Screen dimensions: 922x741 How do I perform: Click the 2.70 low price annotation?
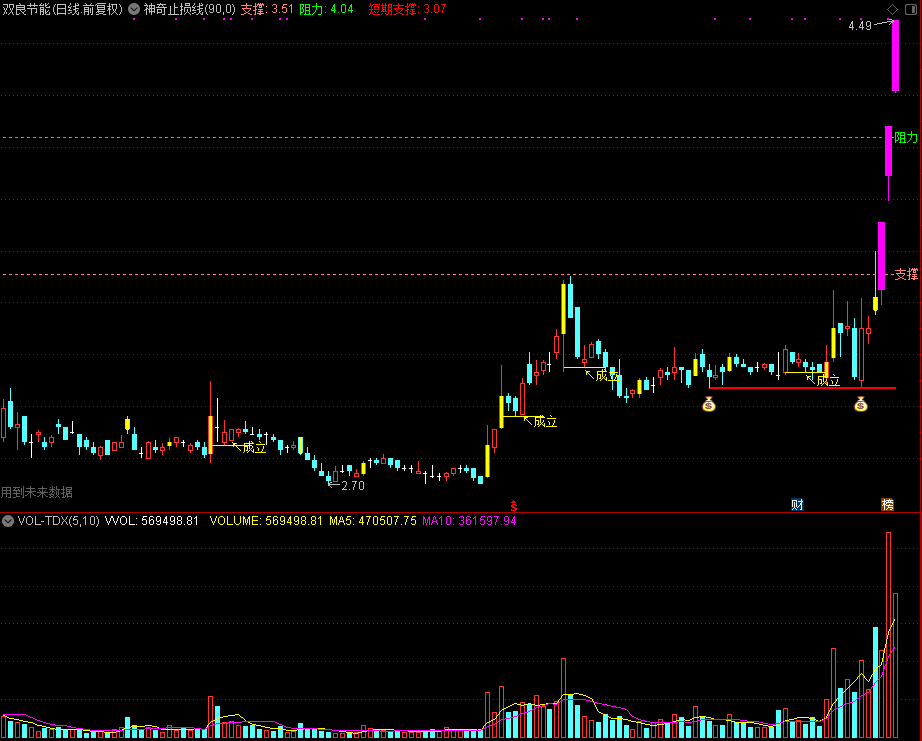(353, 486)
